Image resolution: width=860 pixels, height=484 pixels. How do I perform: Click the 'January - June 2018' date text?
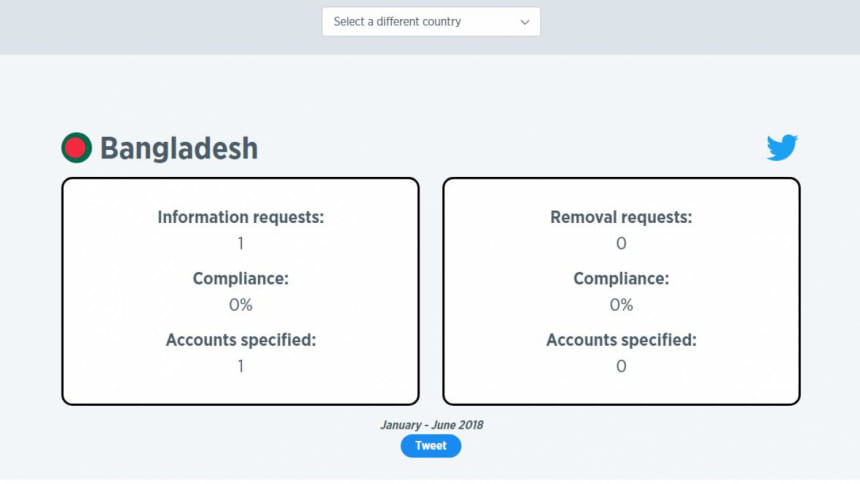click(431, 425)
